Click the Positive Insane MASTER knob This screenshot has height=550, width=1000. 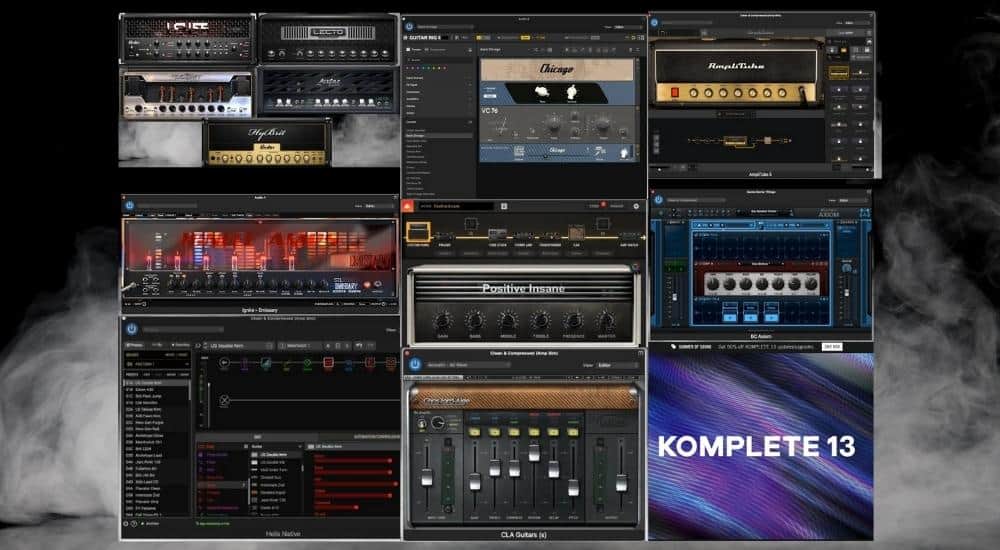click(606, 320)
